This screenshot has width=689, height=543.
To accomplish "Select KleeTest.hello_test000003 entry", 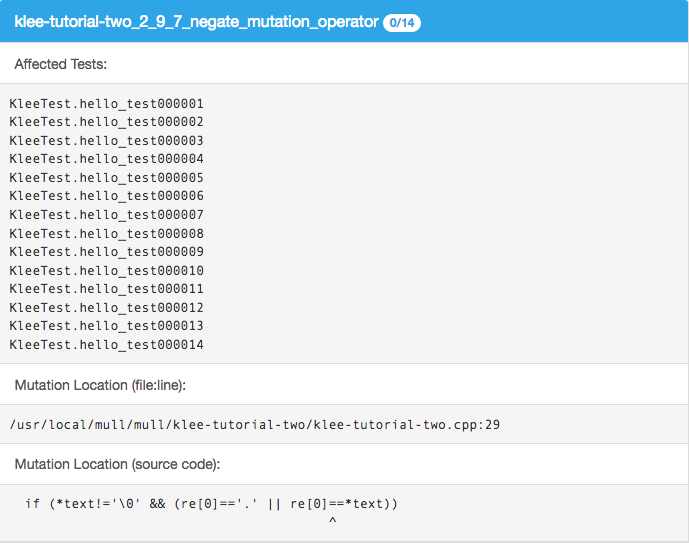I will 106,141.
